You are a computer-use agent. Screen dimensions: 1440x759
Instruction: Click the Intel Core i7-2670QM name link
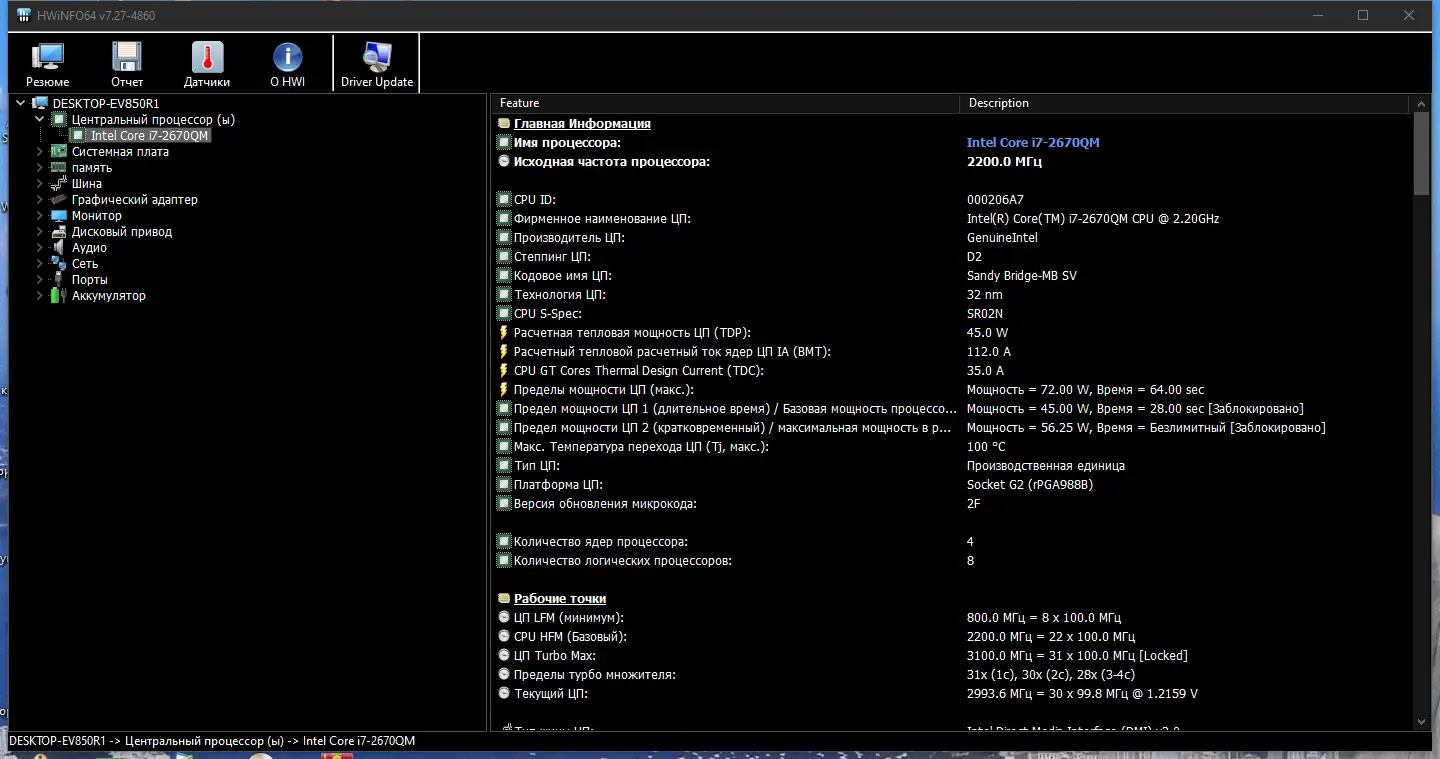click(x=1032, y=143)
